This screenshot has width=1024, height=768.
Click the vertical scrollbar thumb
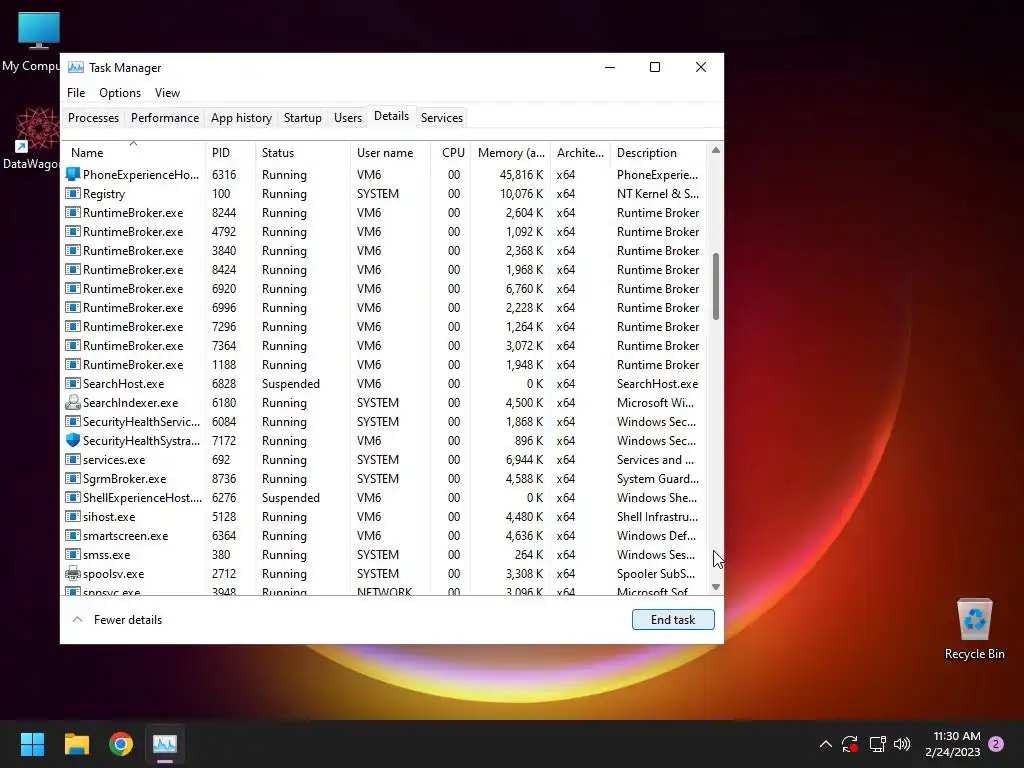coord(716,286)
